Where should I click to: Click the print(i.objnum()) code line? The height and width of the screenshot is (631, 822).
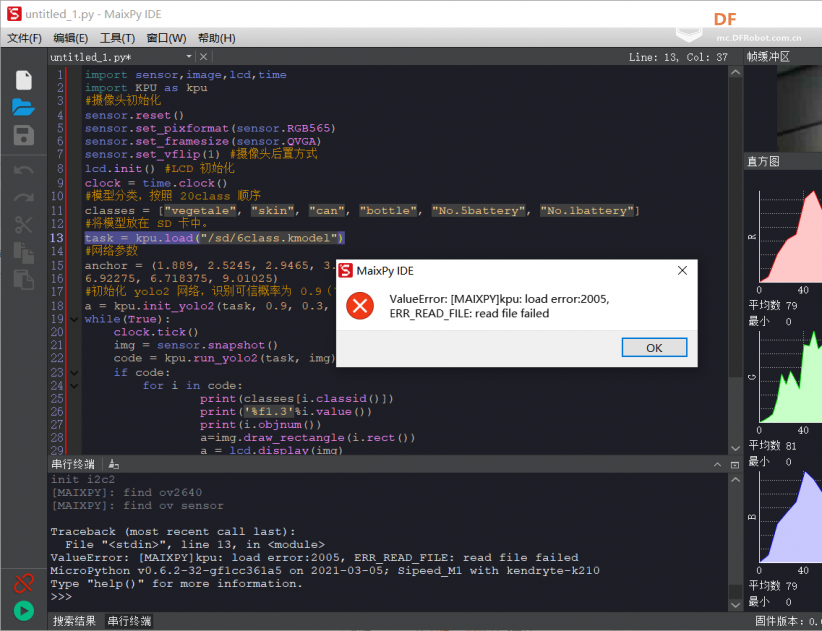(x=261, y=425)
